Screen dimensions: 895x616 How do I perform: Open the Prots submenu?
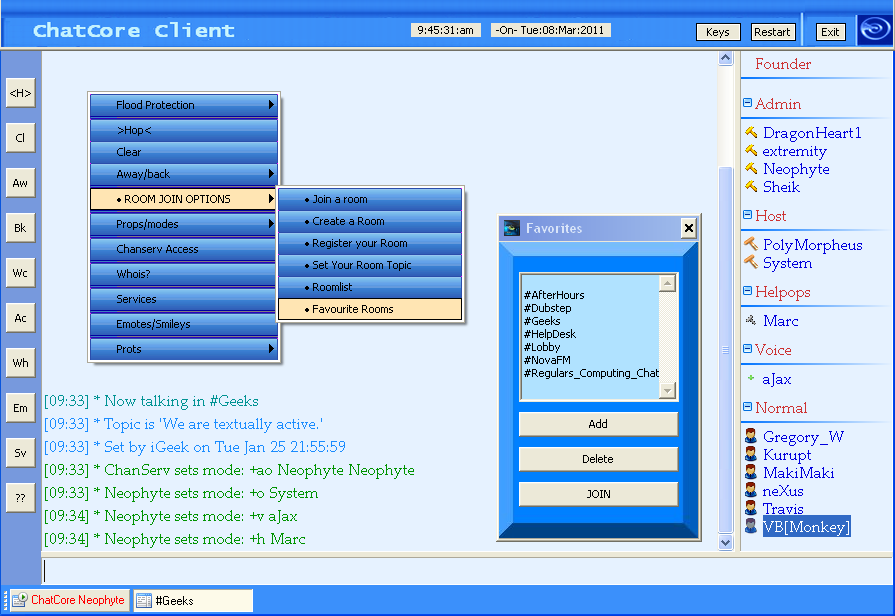click(184, 349)
